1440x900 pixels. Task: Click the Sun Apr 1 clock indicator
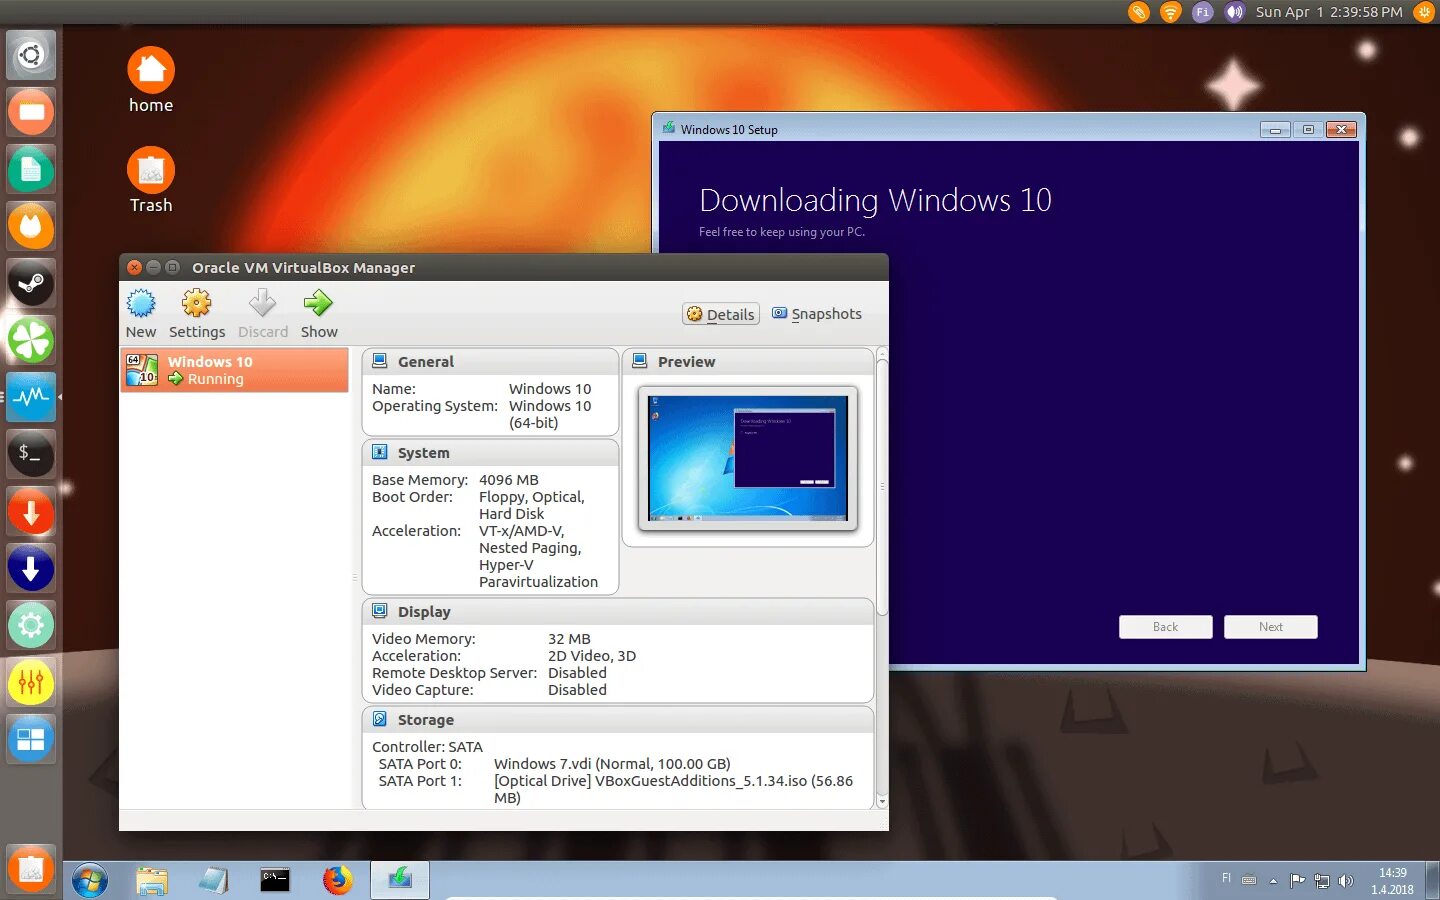pyautogui.click(x=1329, y=12)
